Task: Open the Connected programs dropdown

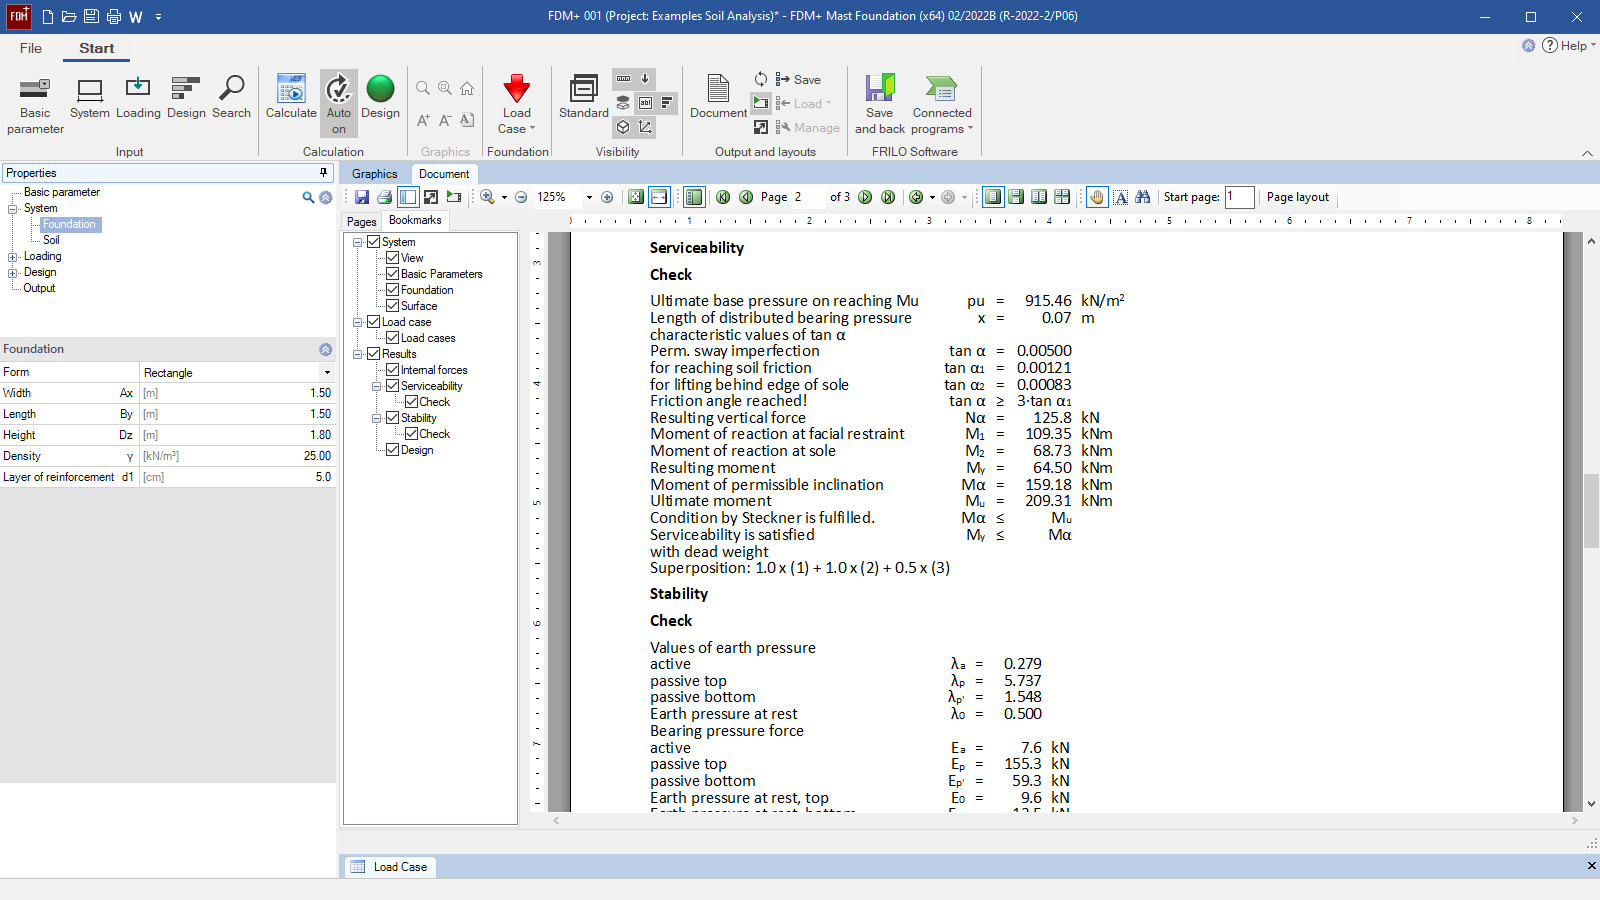Action: (x=942, y=104)
